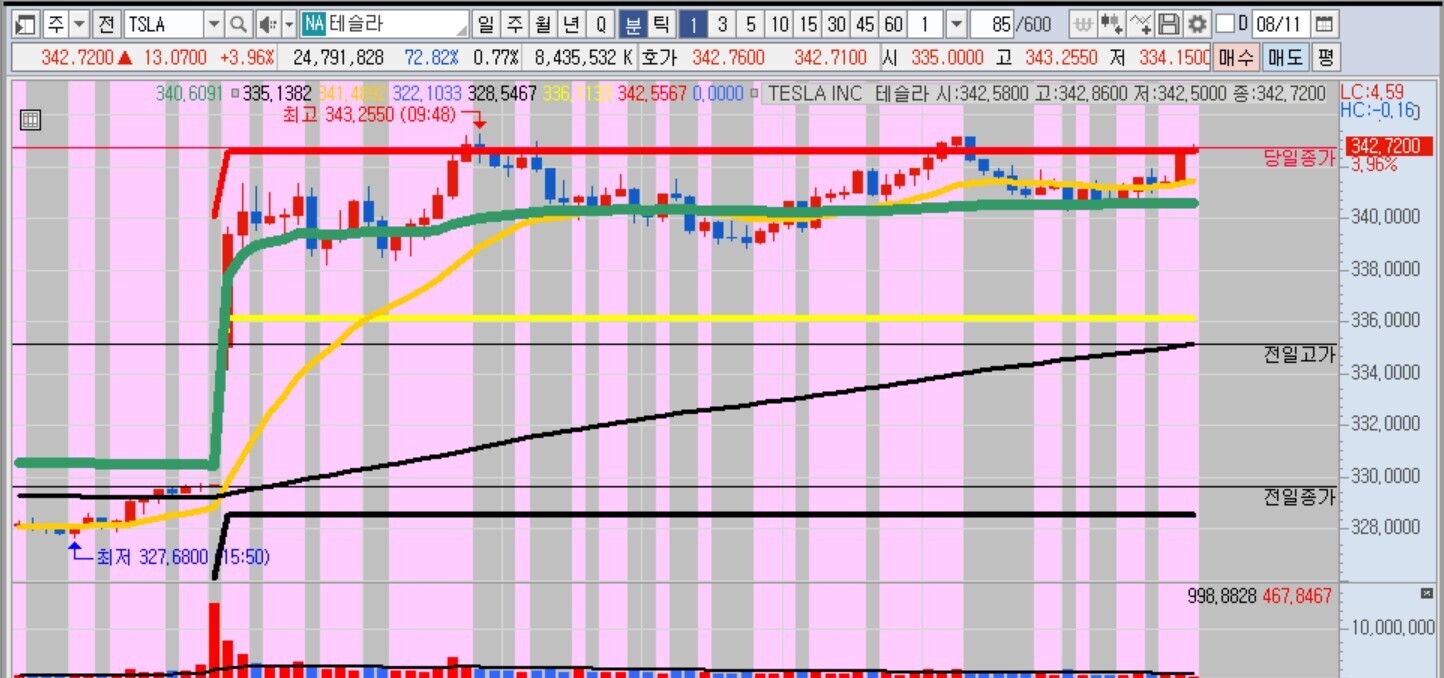Click the 328,5467 indicator value
Image resolution: width=1444 pixels, height=678 pixels.
pos(502,94)
